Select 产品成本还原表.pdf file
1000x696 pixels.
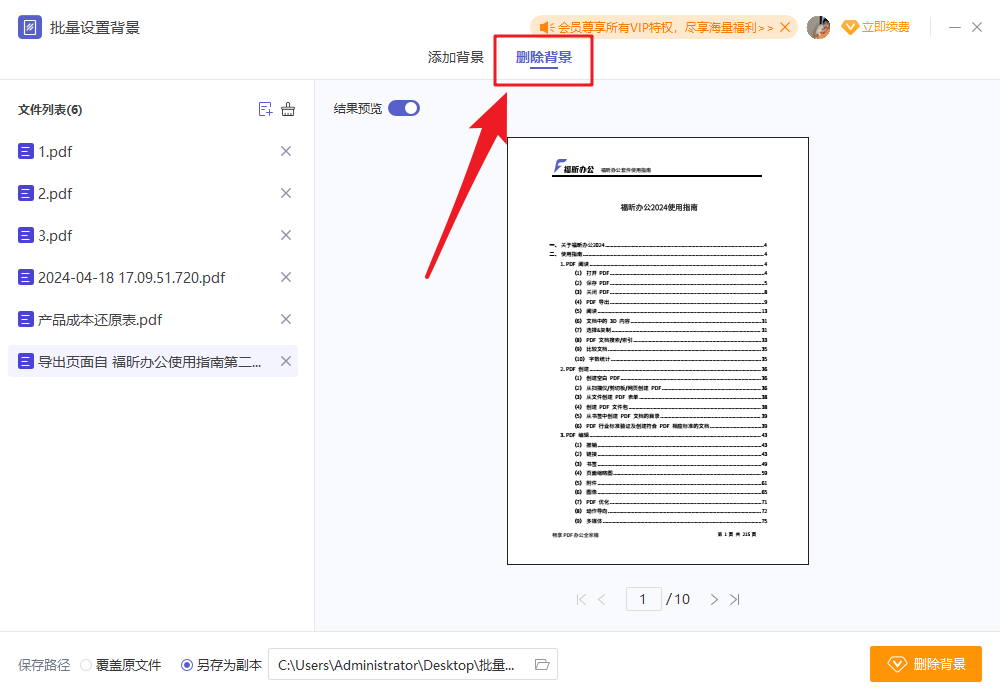pyautogui.click(x=153, y=320)
